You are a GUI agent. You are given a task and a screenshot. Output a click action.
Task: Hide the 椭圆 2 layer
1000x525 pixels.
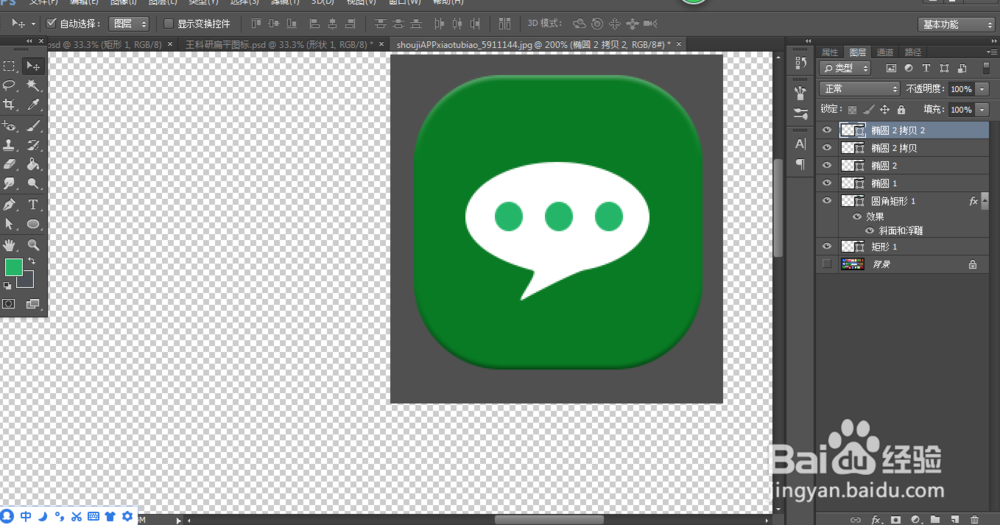(827, 166)
